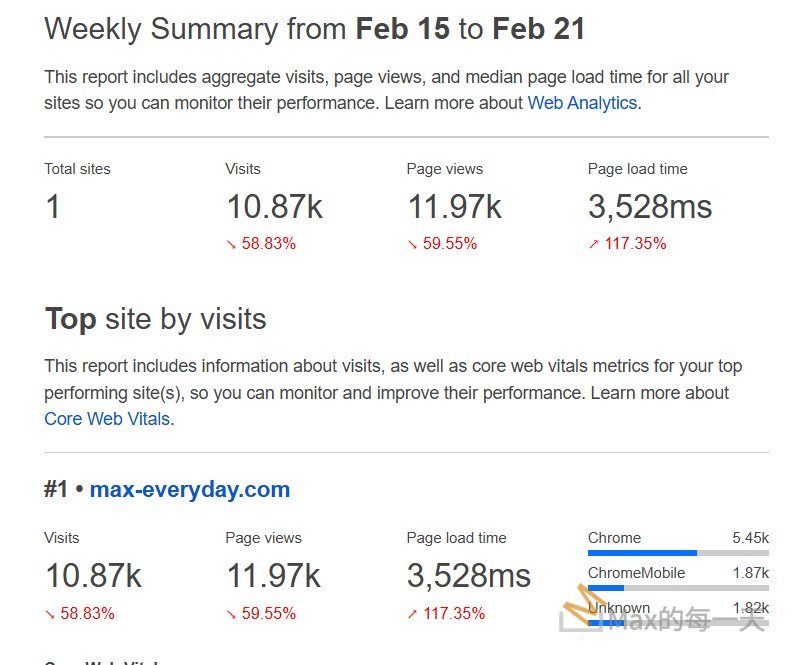The width and height of the screenshot is (809, 665).
Task: Click the Total sites count of 1
Action: (53, 207)
